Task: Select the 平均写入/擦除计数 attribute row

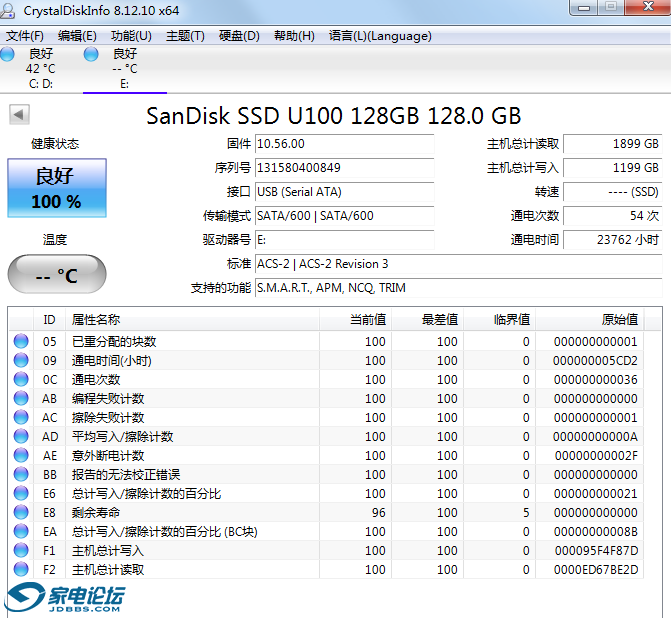Action: [326, 436]
